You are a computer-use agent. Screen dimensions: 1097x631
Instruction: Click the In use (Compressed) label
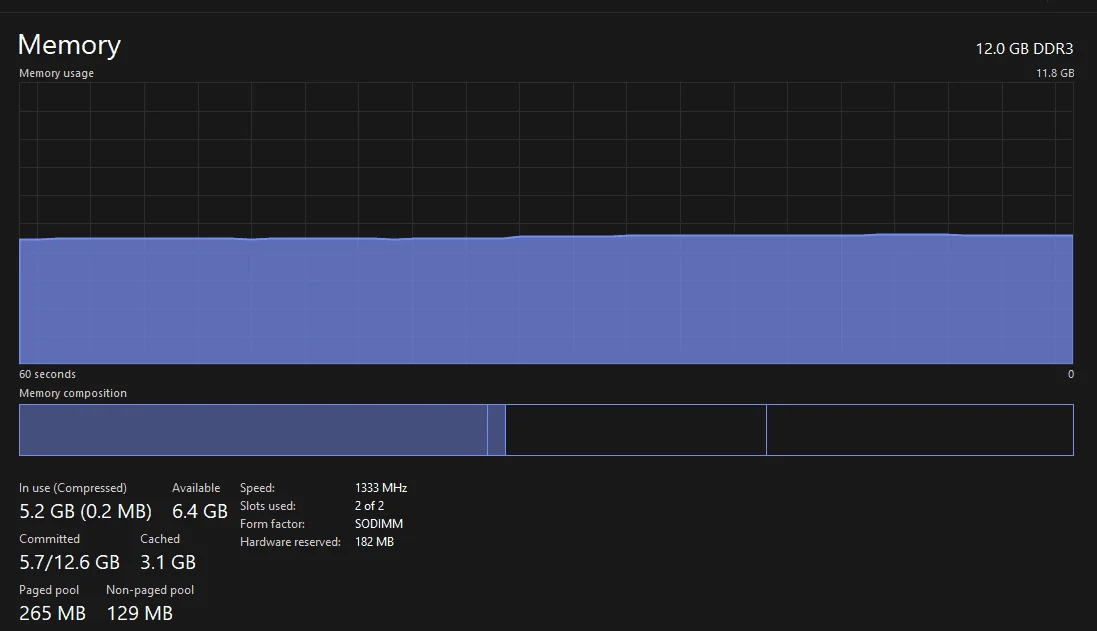tap(73, 488)
